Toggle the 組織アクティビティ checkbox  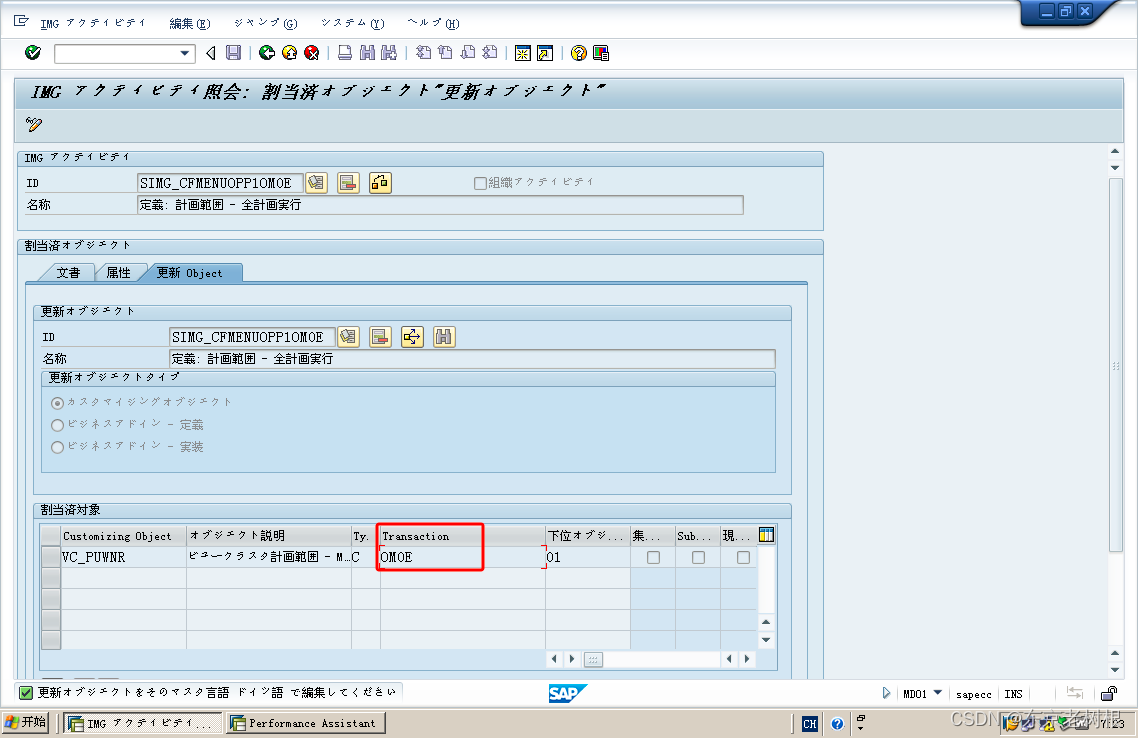[x=482, y=182]
